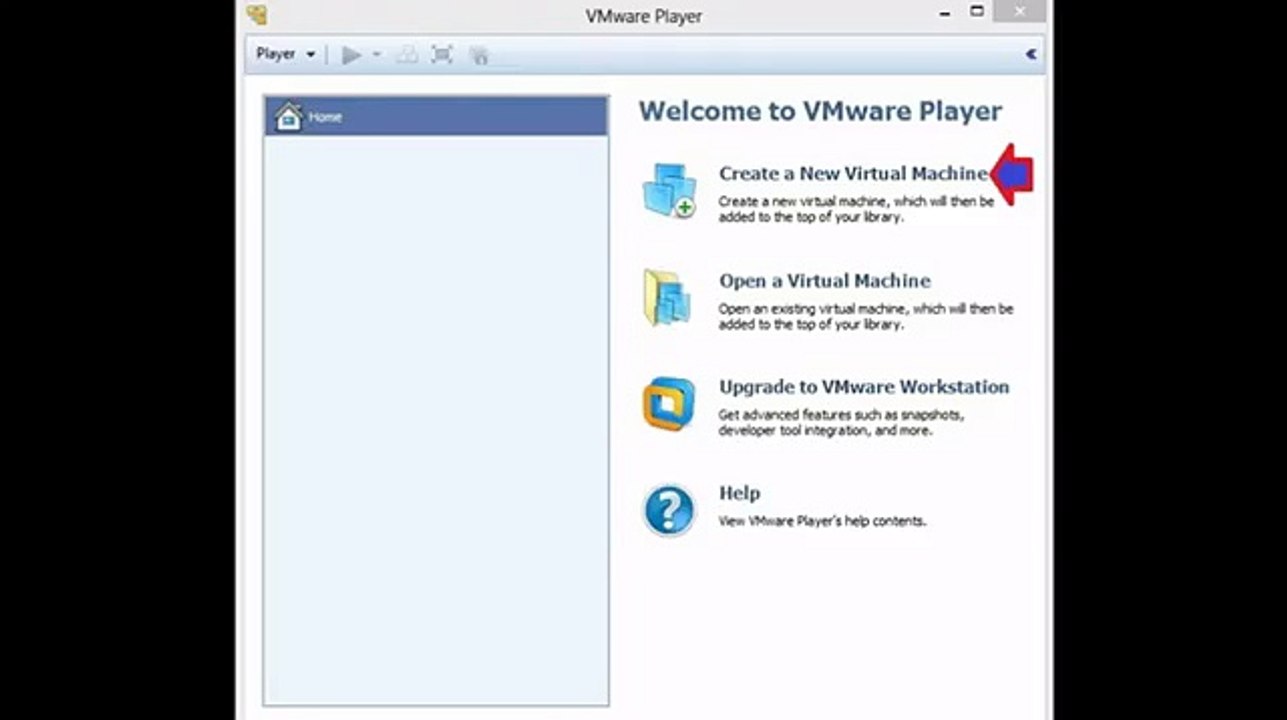Image resolution: width=1287 pixels, height=720 pixels.
Task: Open the Create a New Virtual Machine link
Action: click(x=853, y=173)
